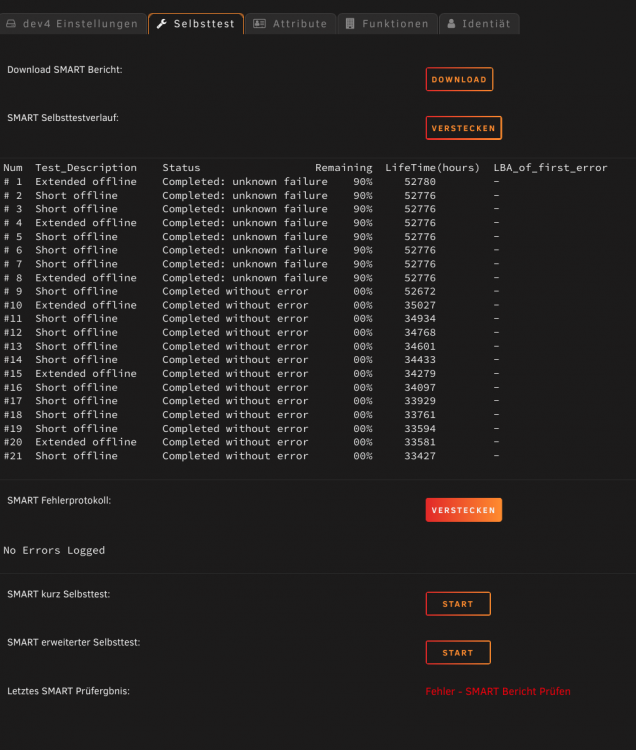Click the 'Test_Description' column header
The width and height of the screenshot is (636, 750).
click(x=86, y=168)
